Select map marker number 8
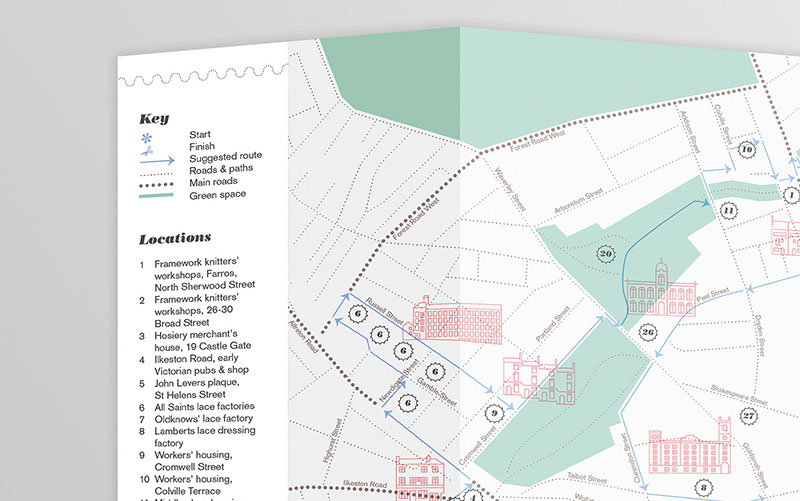 pyautogui.click(x=703, y=487)
